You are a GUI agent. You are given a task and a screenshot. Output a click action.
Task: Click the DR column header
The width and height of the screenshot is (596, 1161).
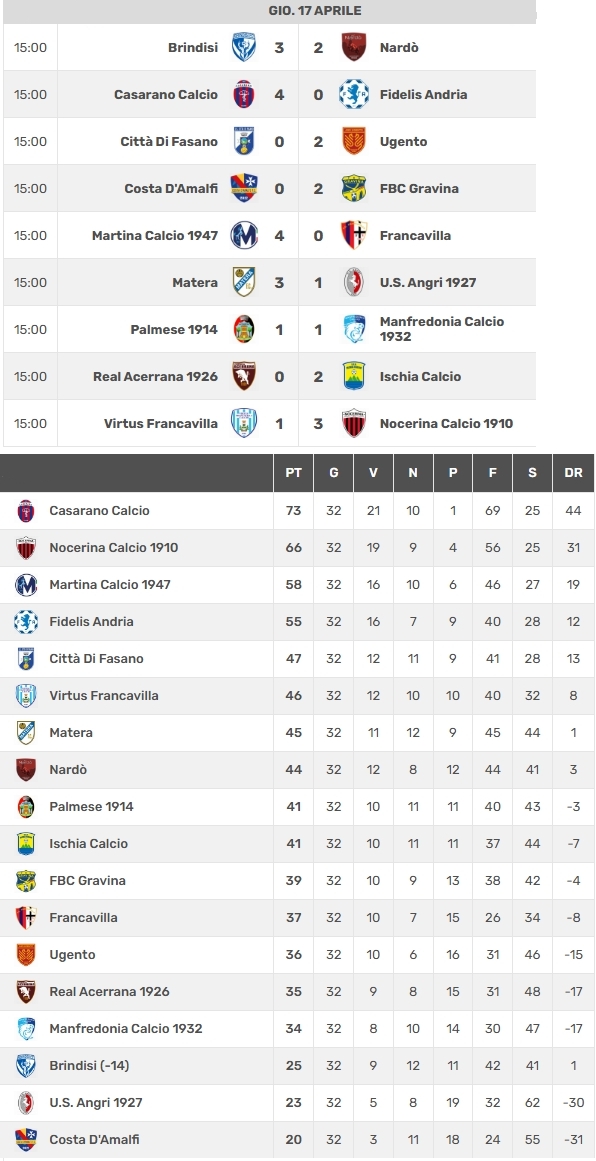(573, 472)
